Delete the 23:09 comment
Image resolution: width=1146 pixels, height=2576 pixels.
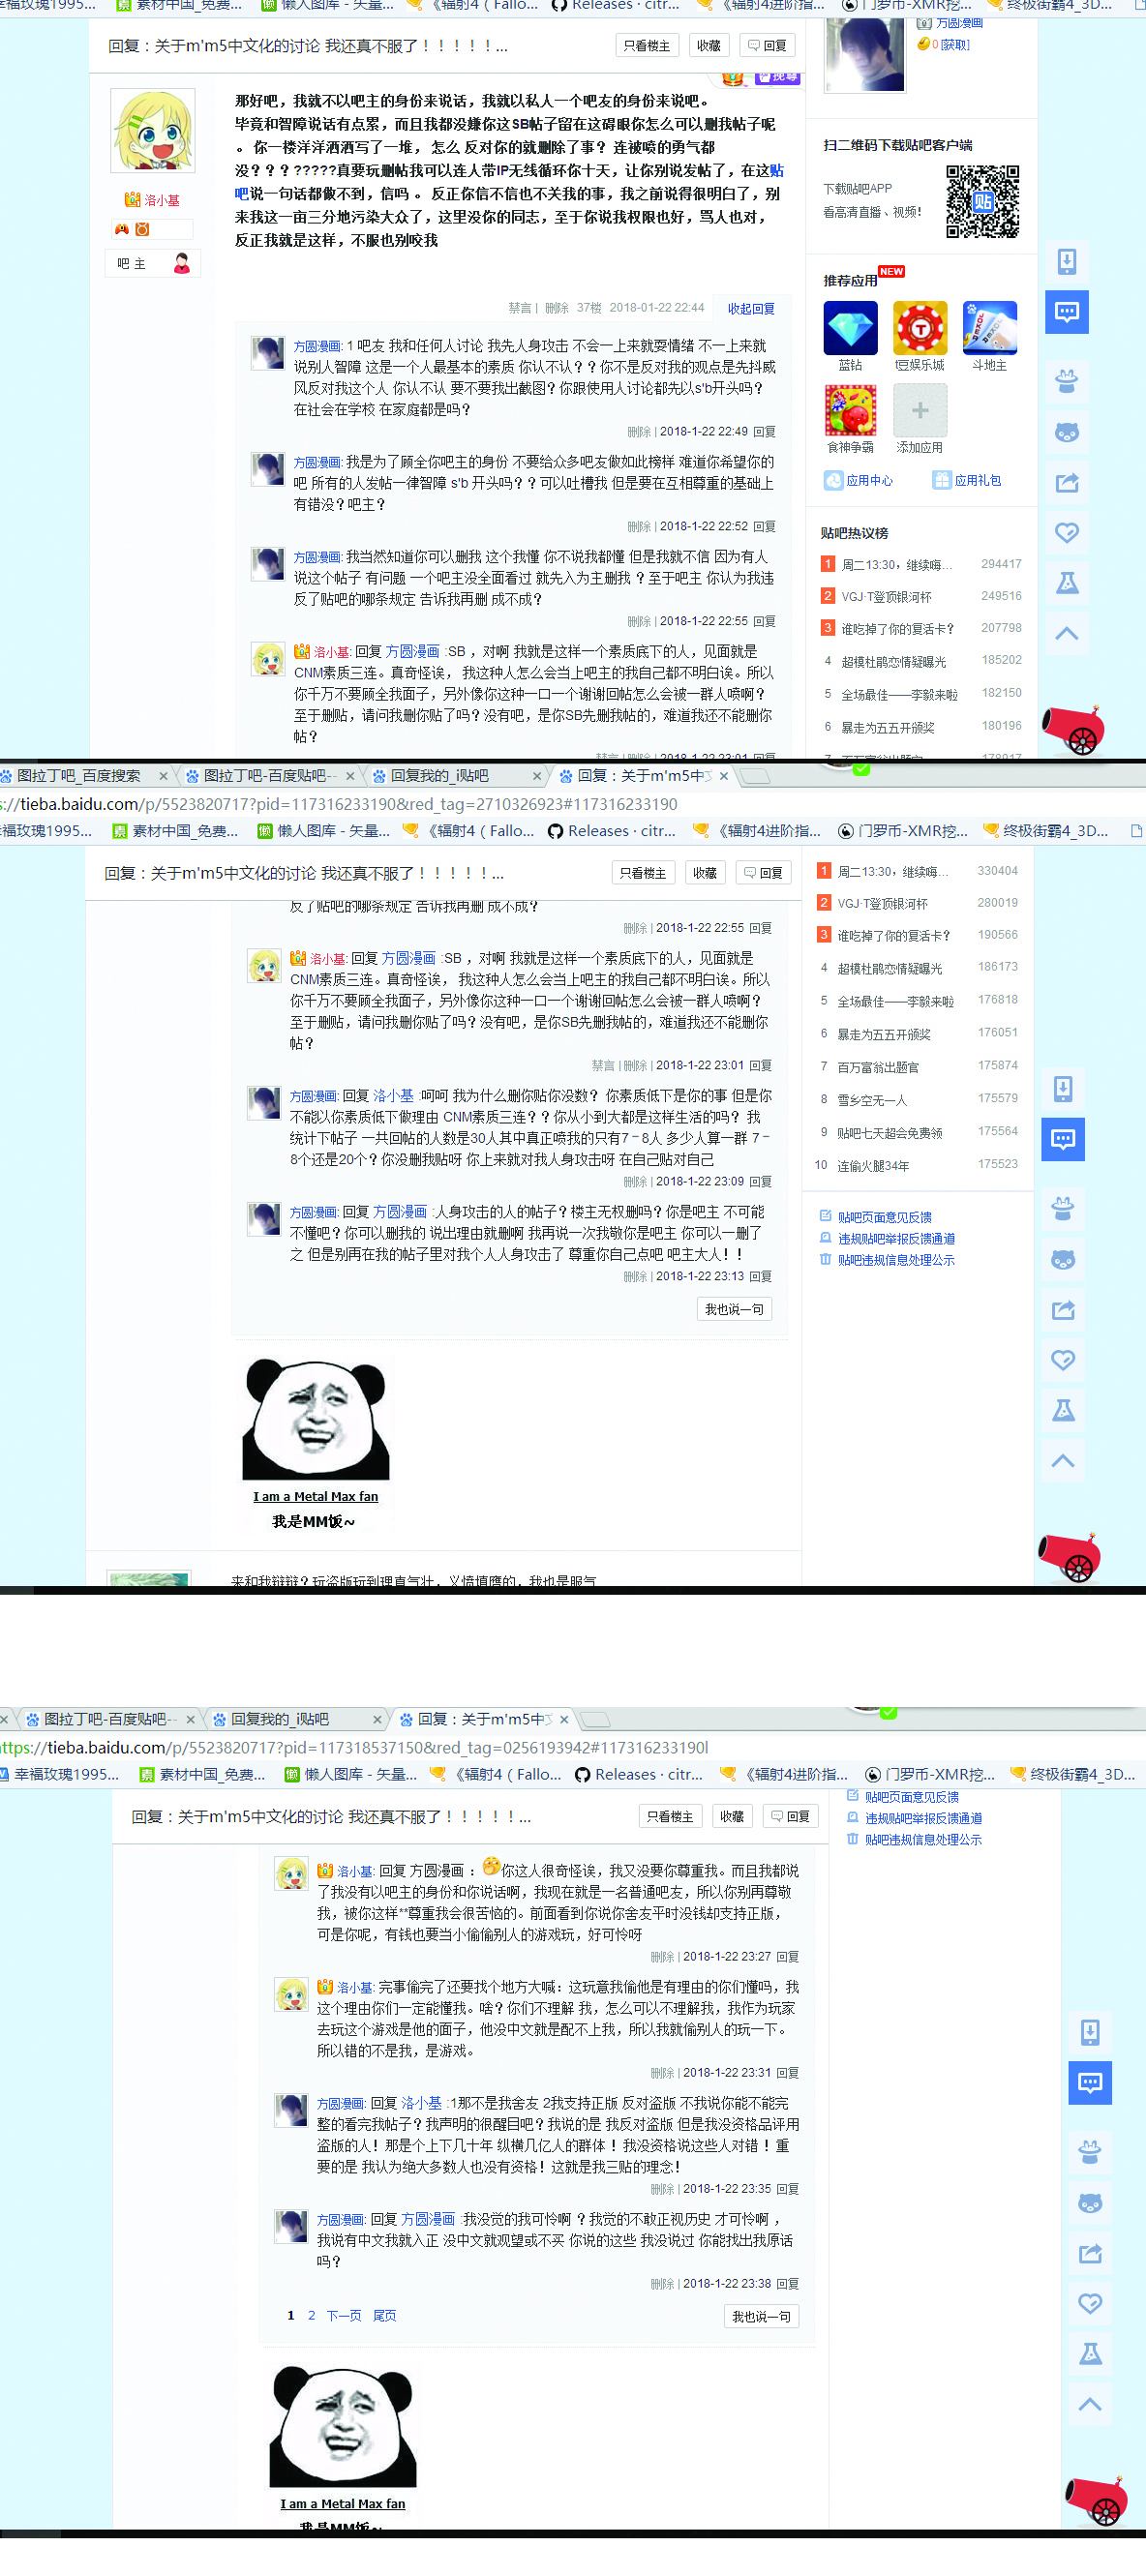click(635, 1181)
